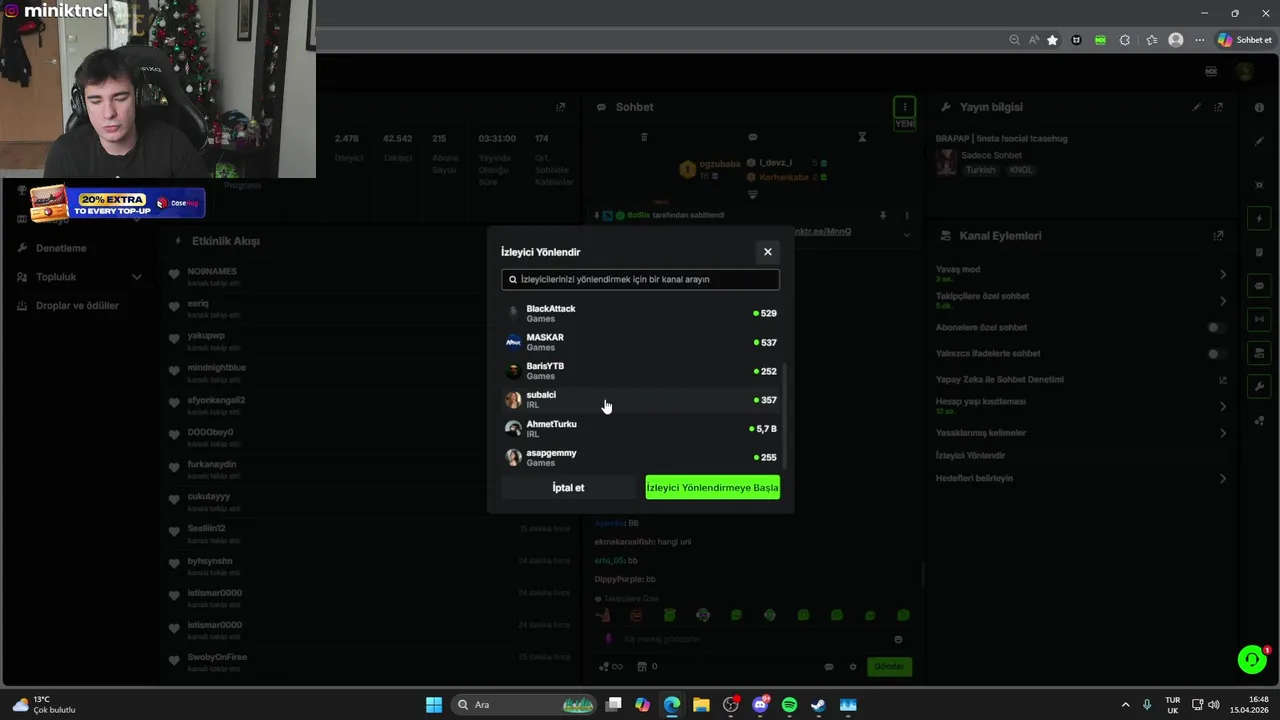Open Denetleme in left sidebar
Image resolution: width=1280 pixels, height=720 pixels.
coord(61,248)
